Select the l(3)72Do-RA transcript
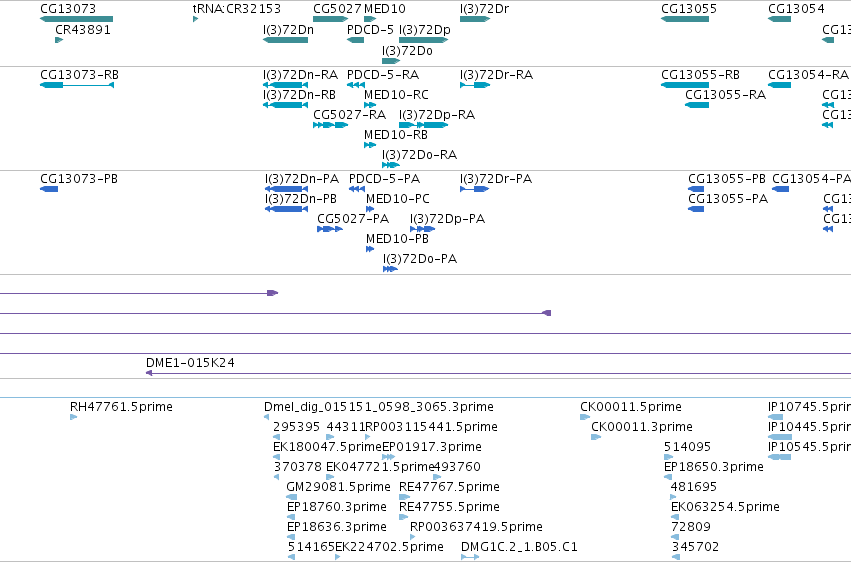Viewport: 851px width, 562px height. click(x=391, y=165)
